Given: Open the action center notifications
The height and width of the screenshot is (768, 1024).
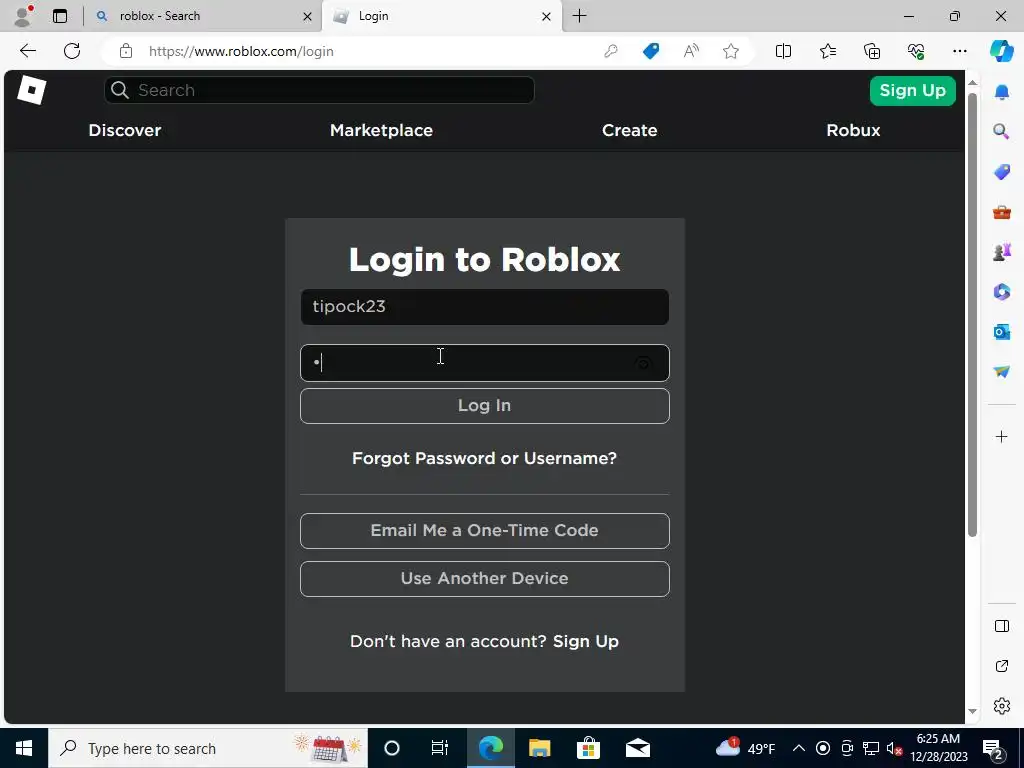Looking at the screenshot, I should point(993,749).
